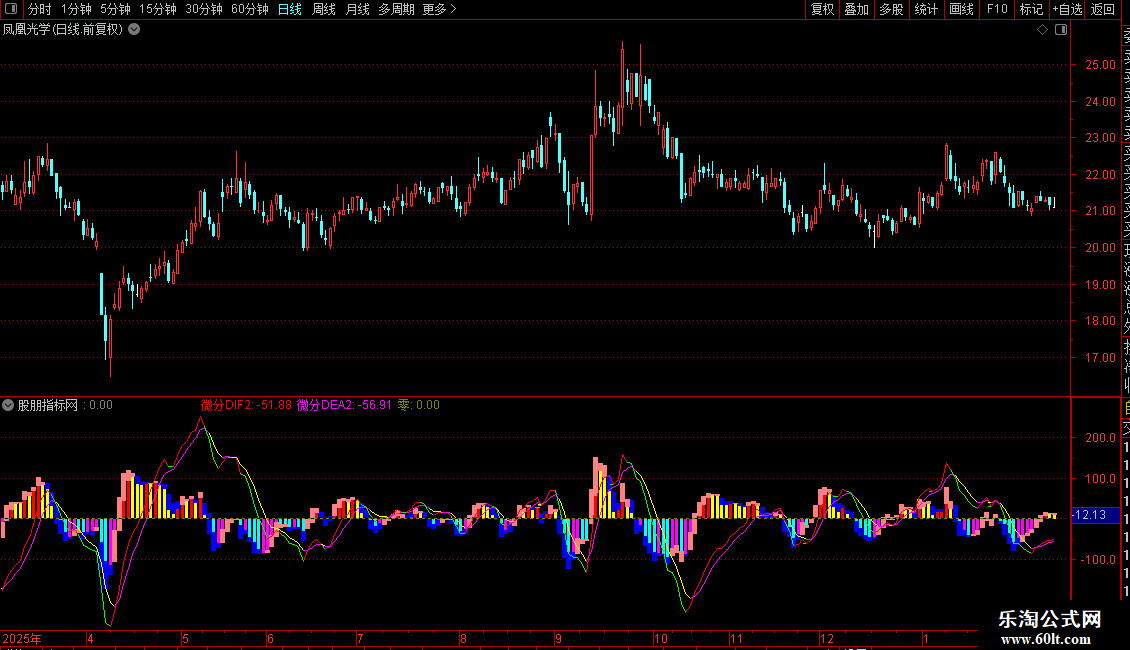Toggle the left sidebar panel icon
The height and width of the screenshot is (650, 1130).
11,9
